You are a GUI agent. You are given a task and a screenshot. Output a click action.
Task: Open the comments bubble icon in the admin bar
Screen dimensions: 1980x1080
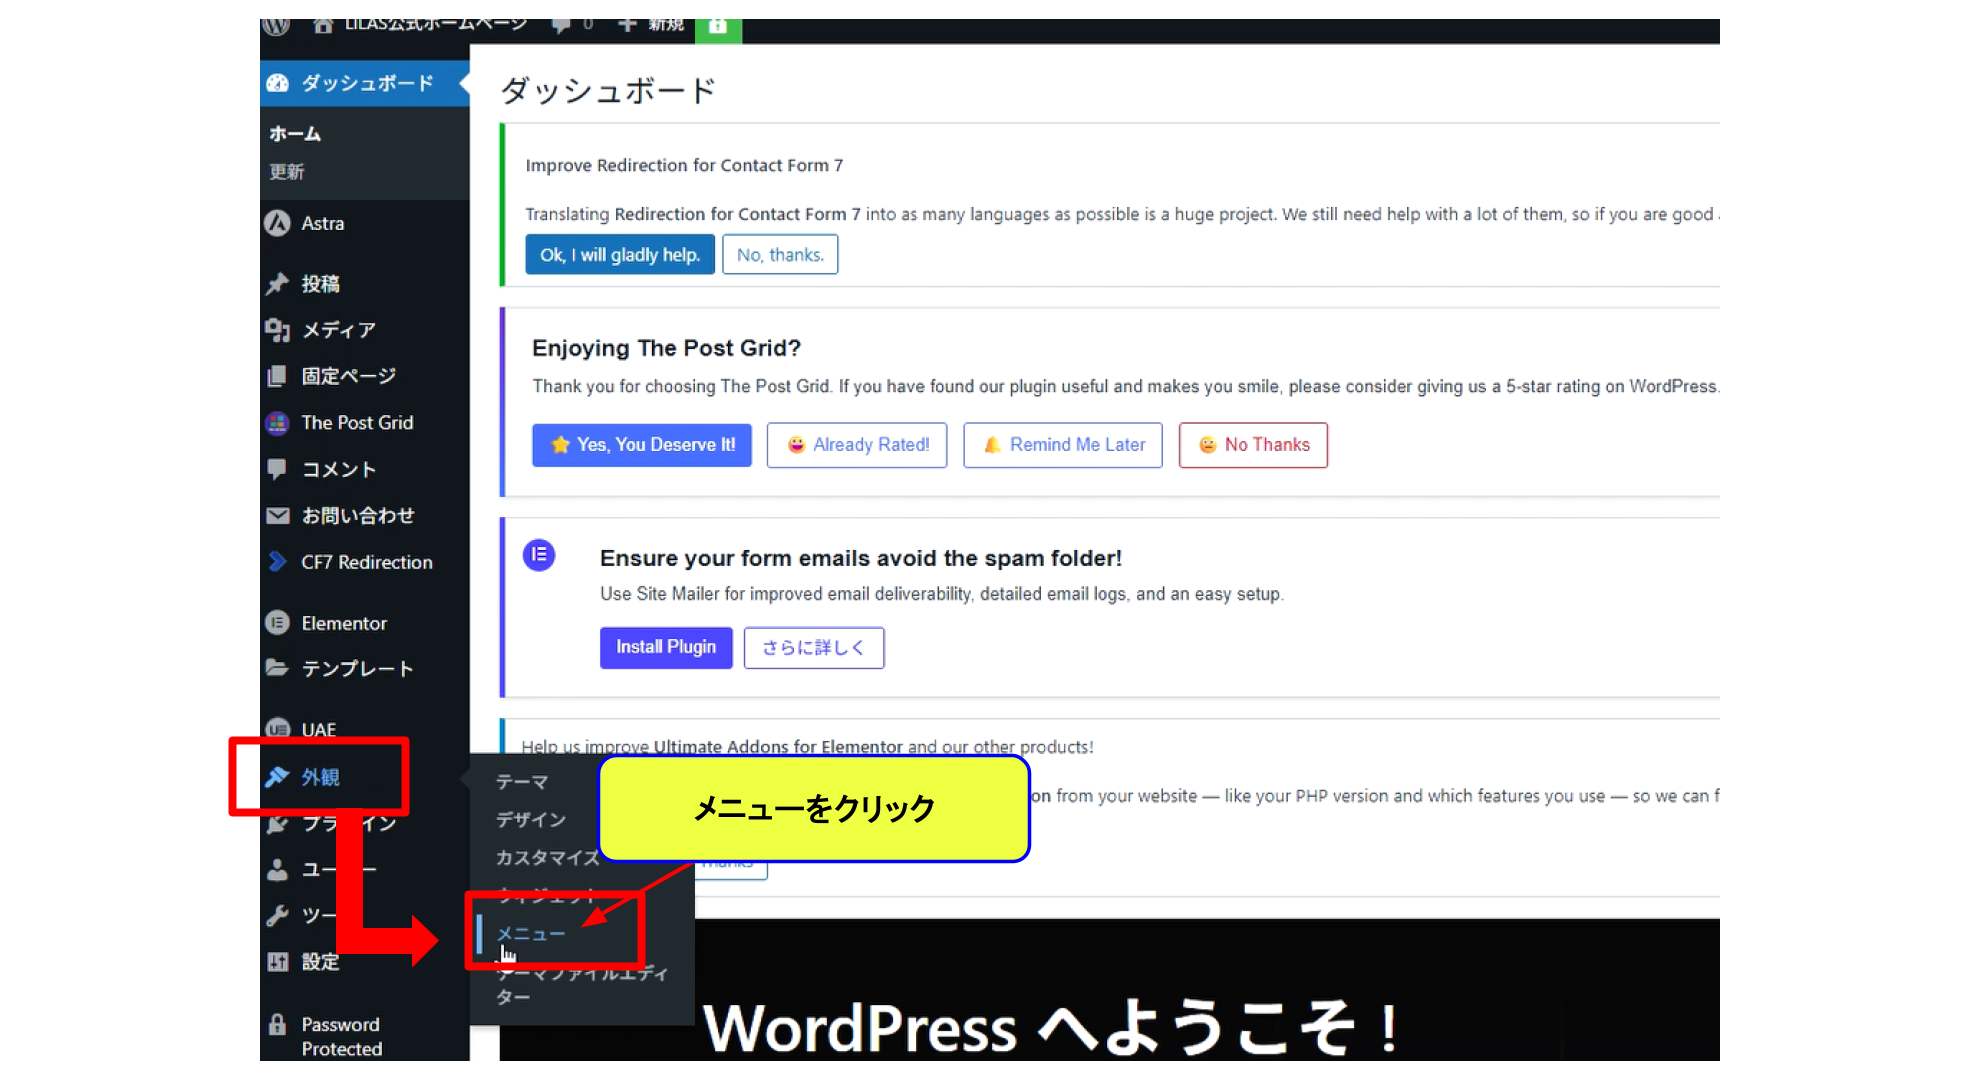[x=561, y=25]
